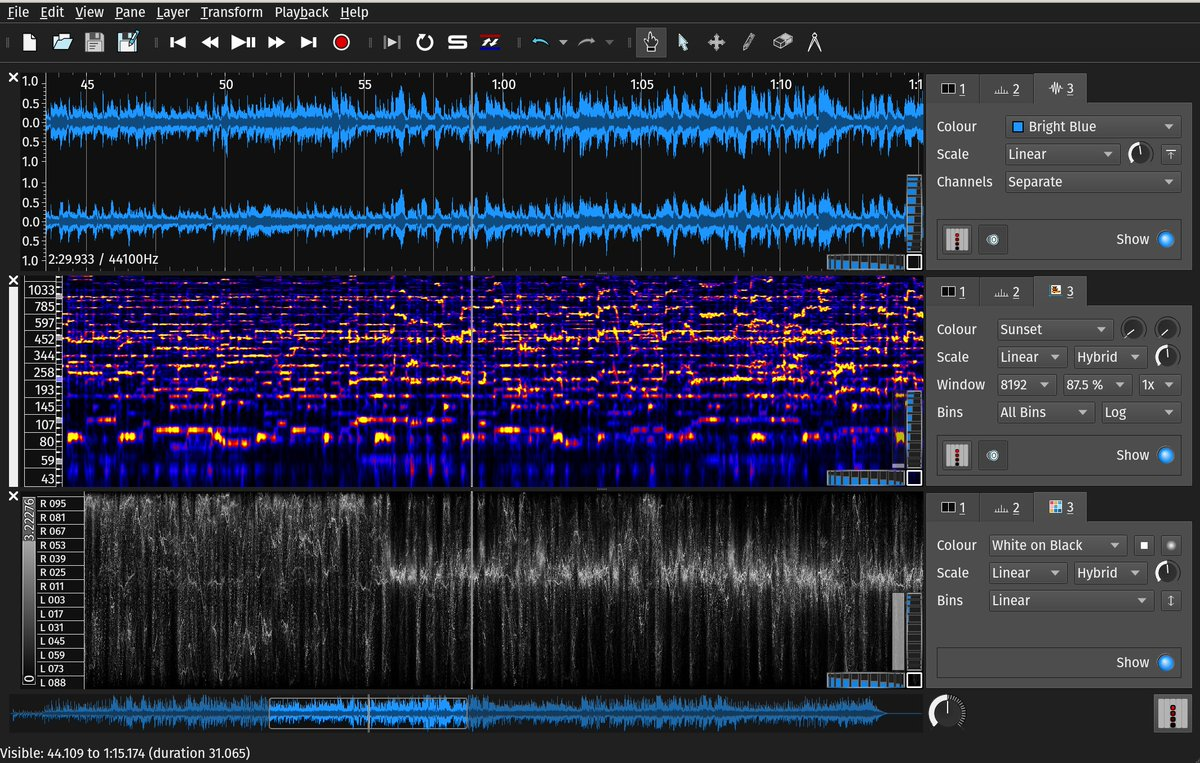Toggle Show for the spectrogram layer
This screenshot has height=763, width=1200.
coord(1165,455)
